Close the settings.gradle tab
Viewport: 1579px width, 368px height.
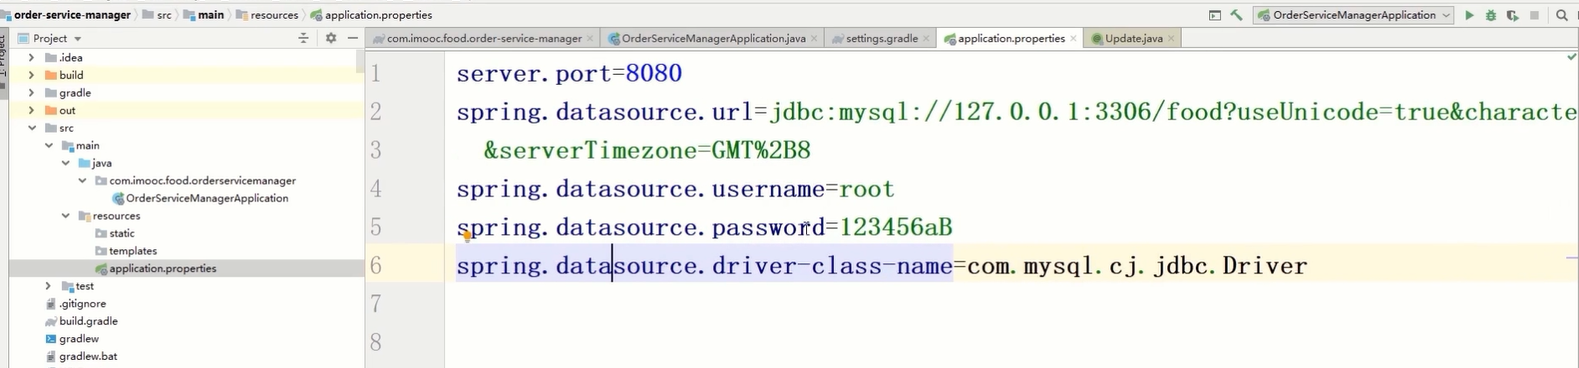point(926,38)
